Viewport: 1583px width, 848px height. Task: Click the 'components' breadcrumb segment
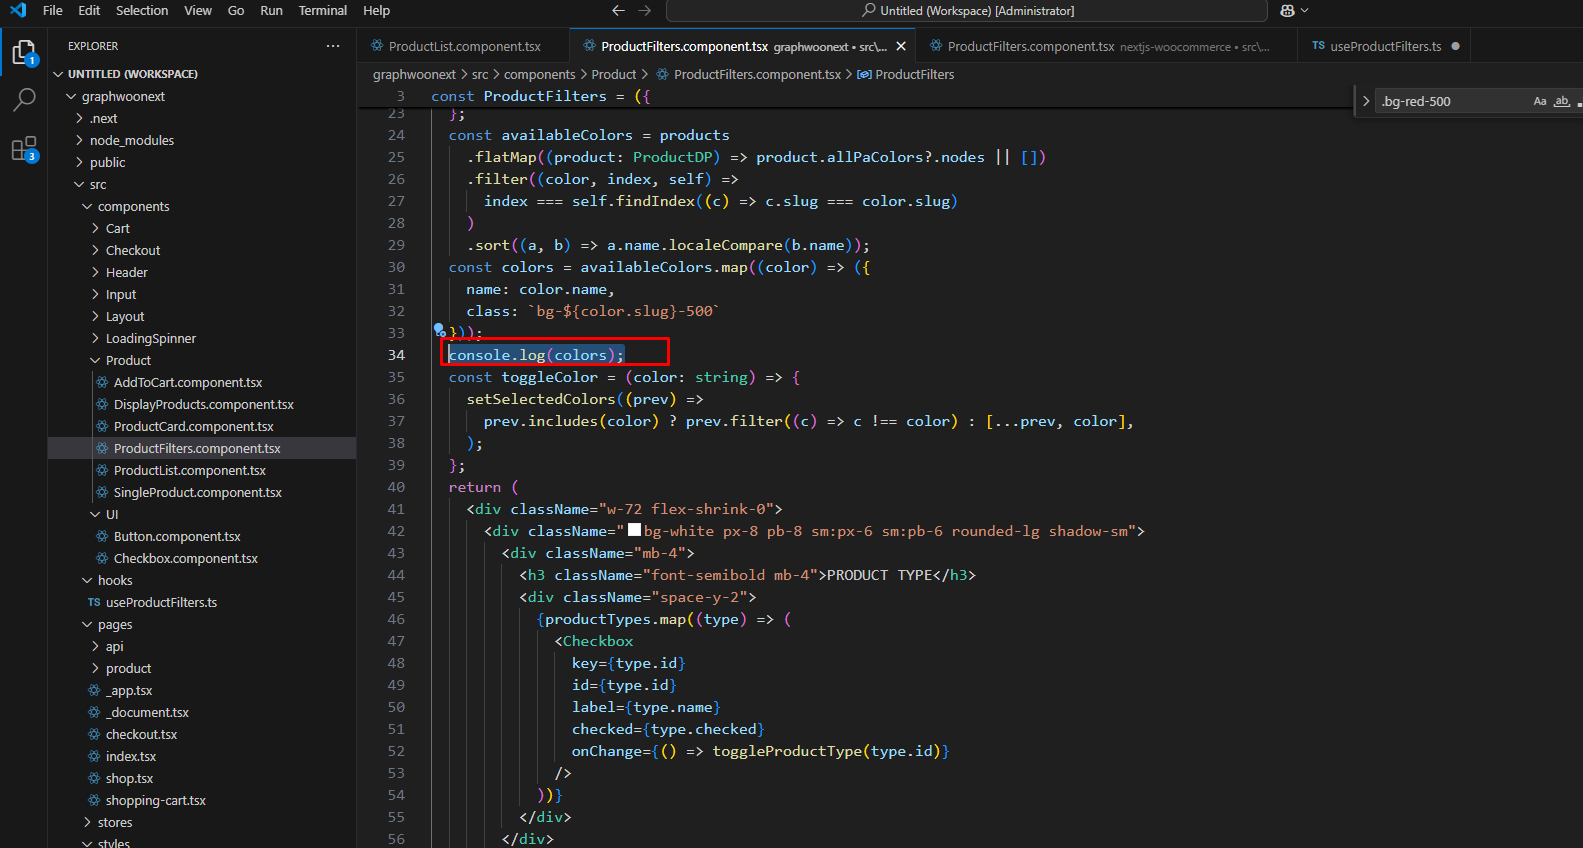click(x=539, y=75)
